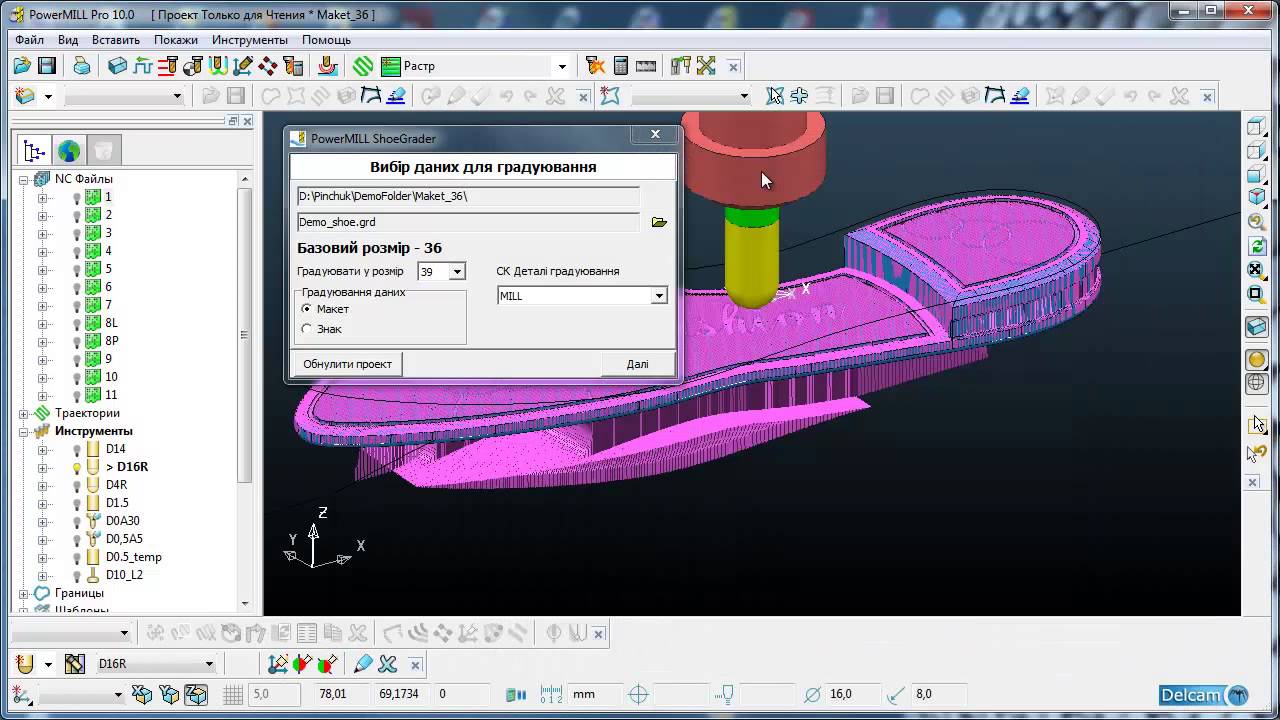This screenshot has height=720, width=1280.
Task: Select the wireframe globe icon
Action: pyautogui.click(x=1257, y=382)
